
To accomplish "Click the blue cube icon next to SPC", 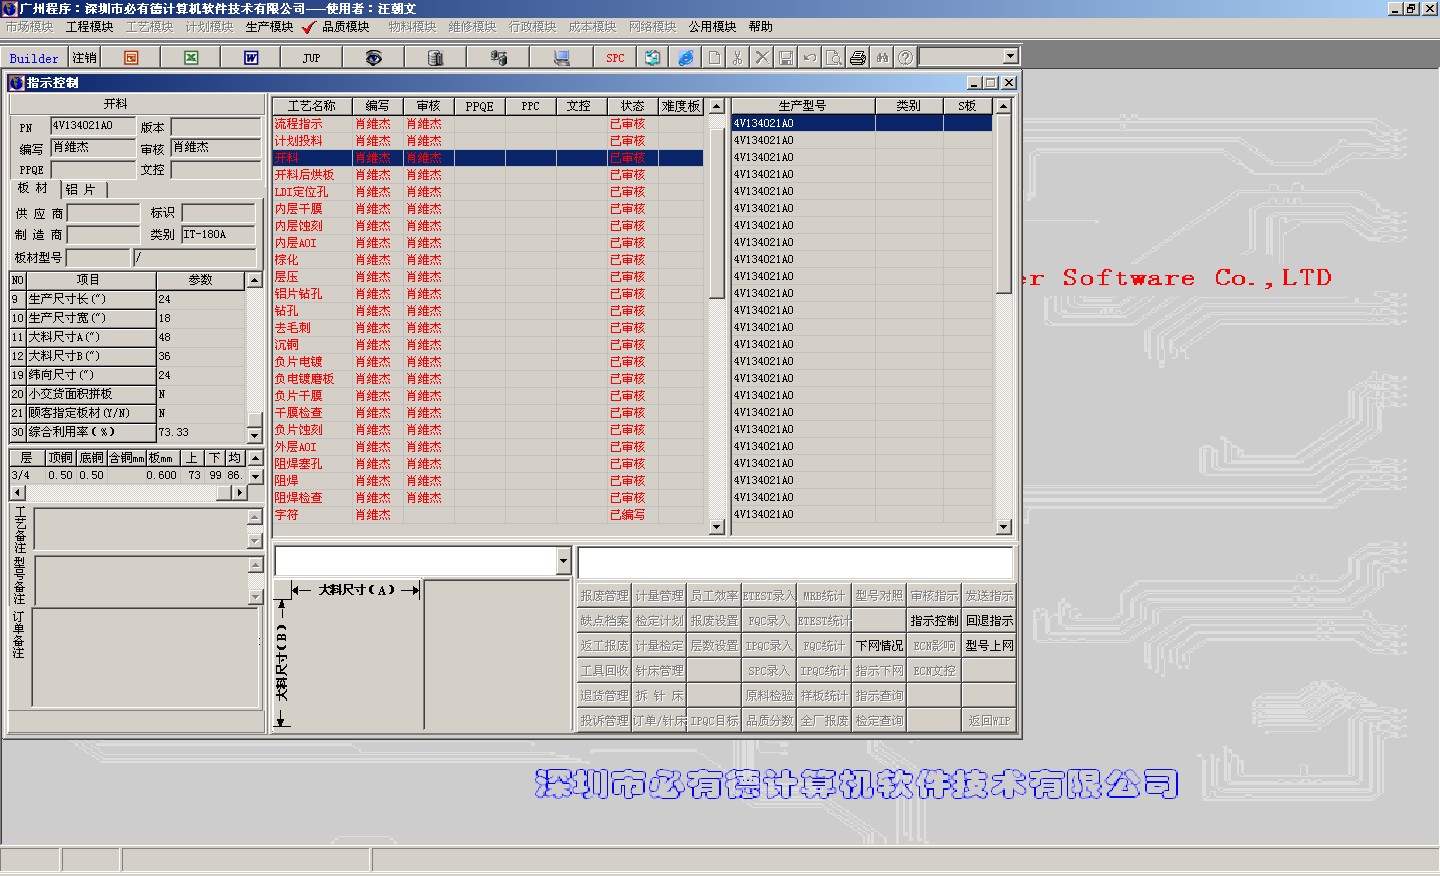I will (x=652, y=58).
